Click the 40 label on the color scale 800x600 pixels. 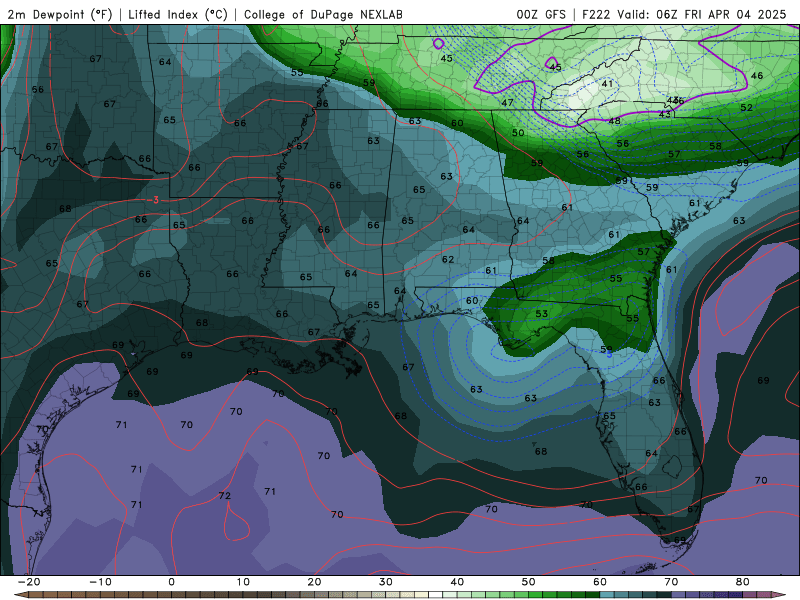tap(457, 582)
